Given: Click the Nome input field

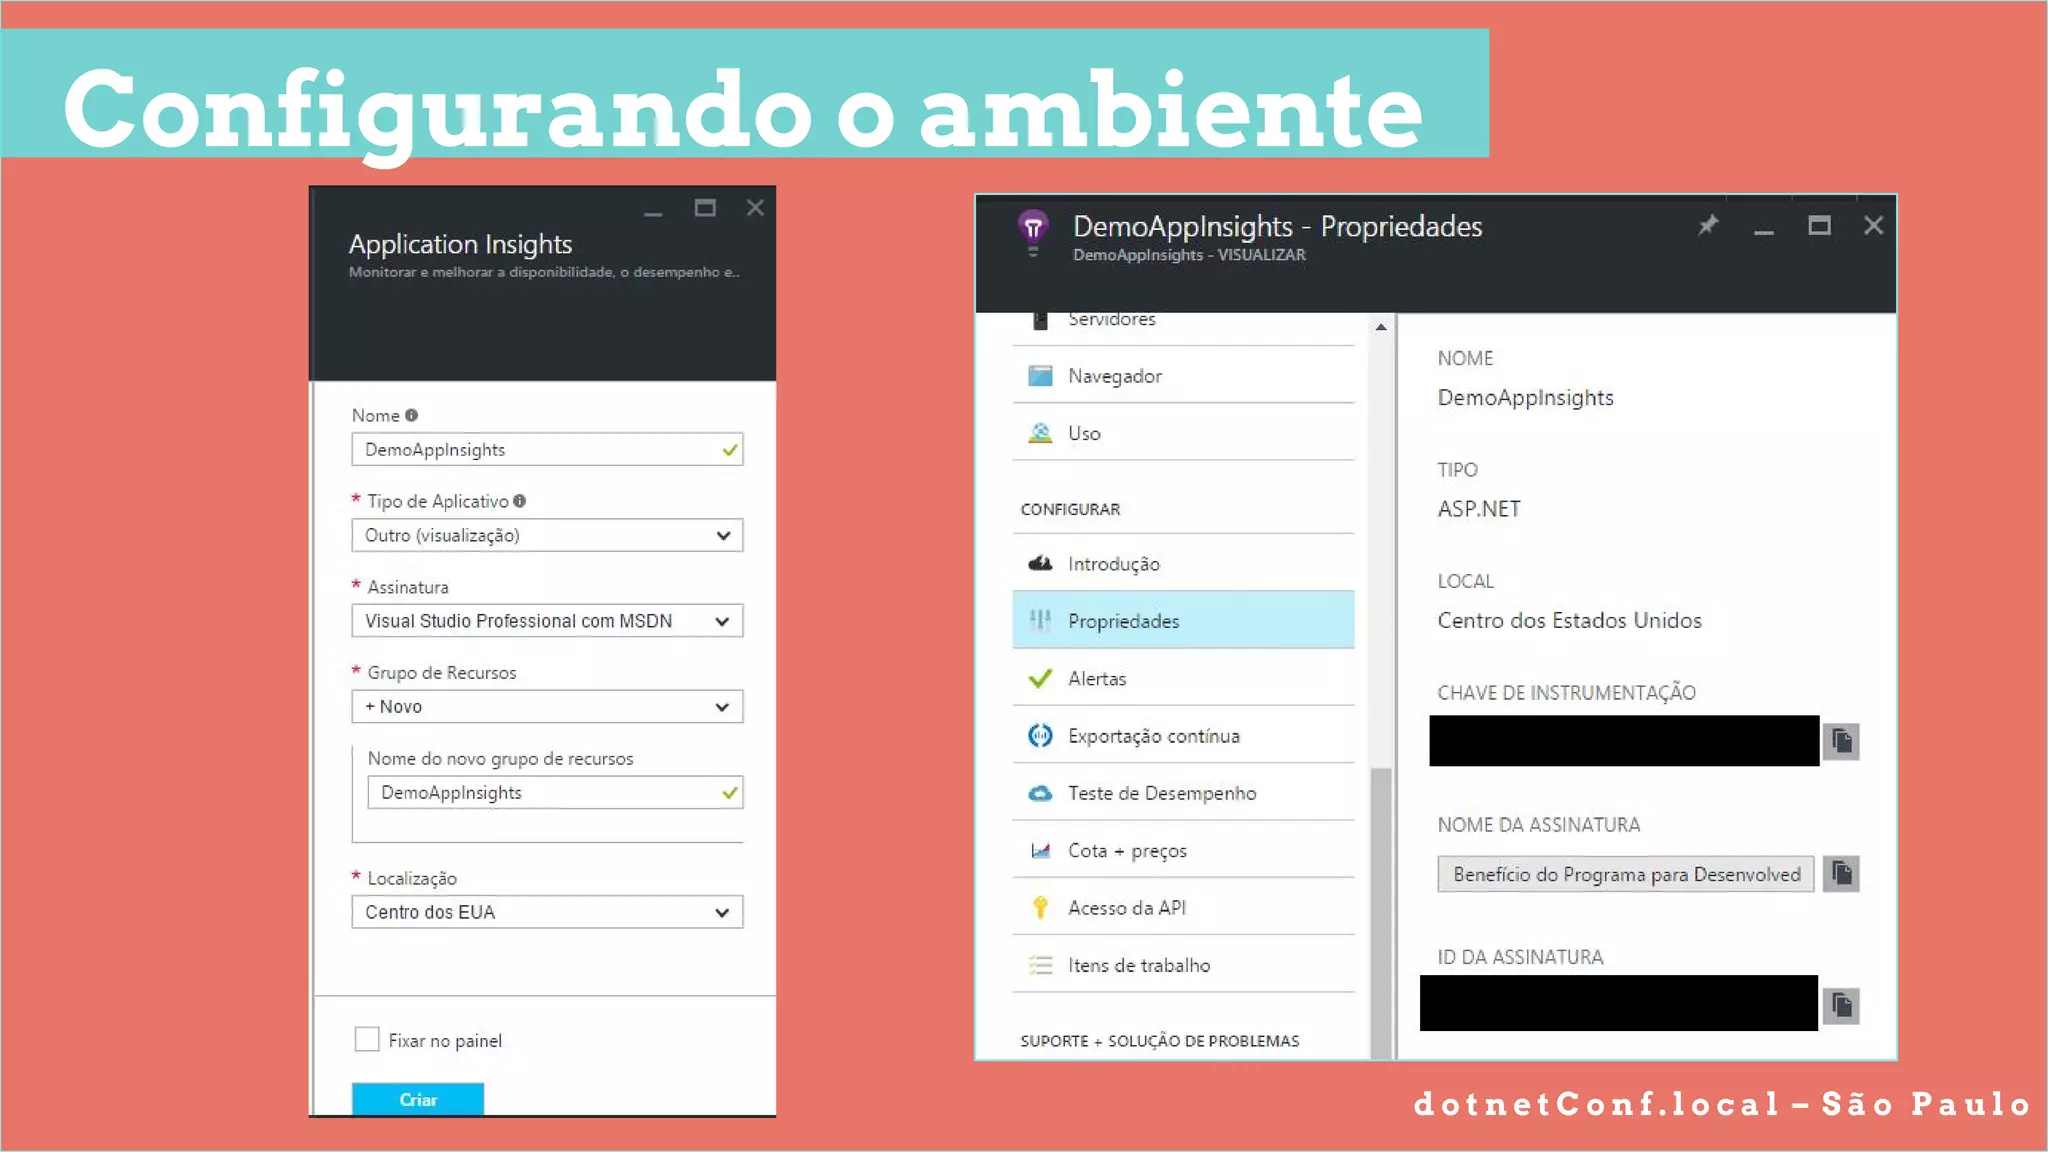Looking at the screenshot, I should pos(547,449).
